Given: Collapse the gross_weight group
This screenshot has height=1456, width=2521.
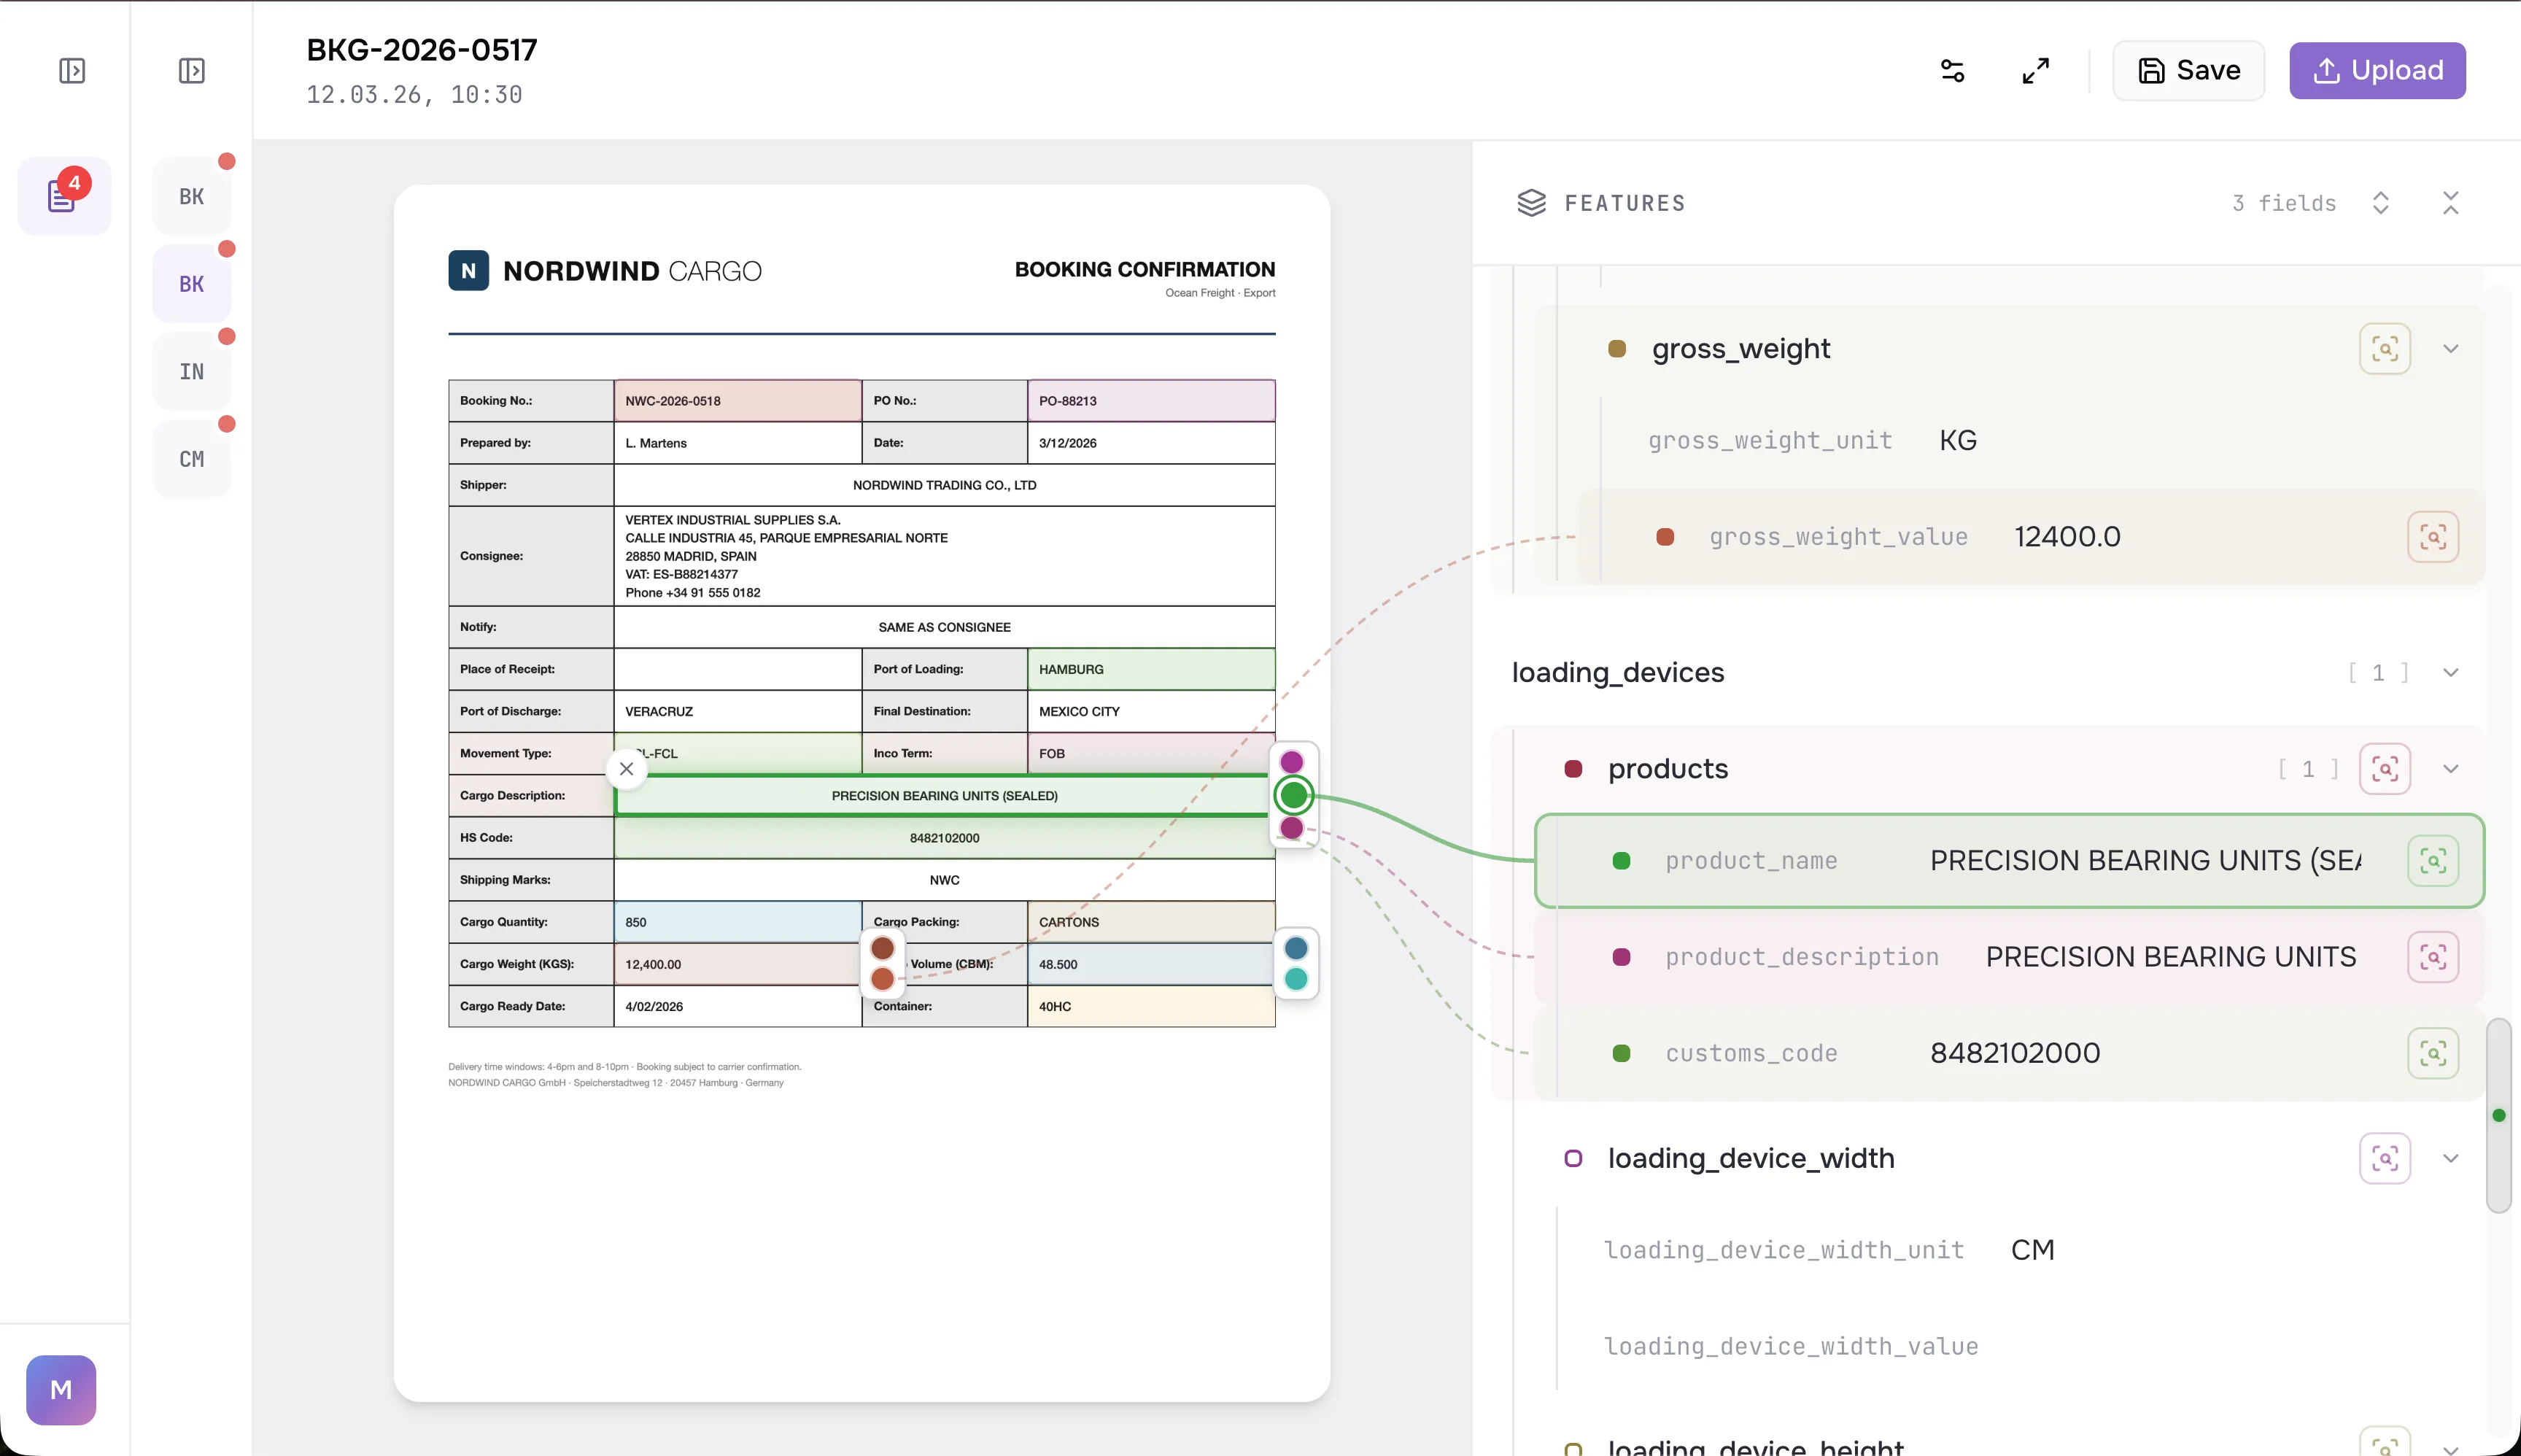Looking at the screenshot, I should (x=2451, y=349).
